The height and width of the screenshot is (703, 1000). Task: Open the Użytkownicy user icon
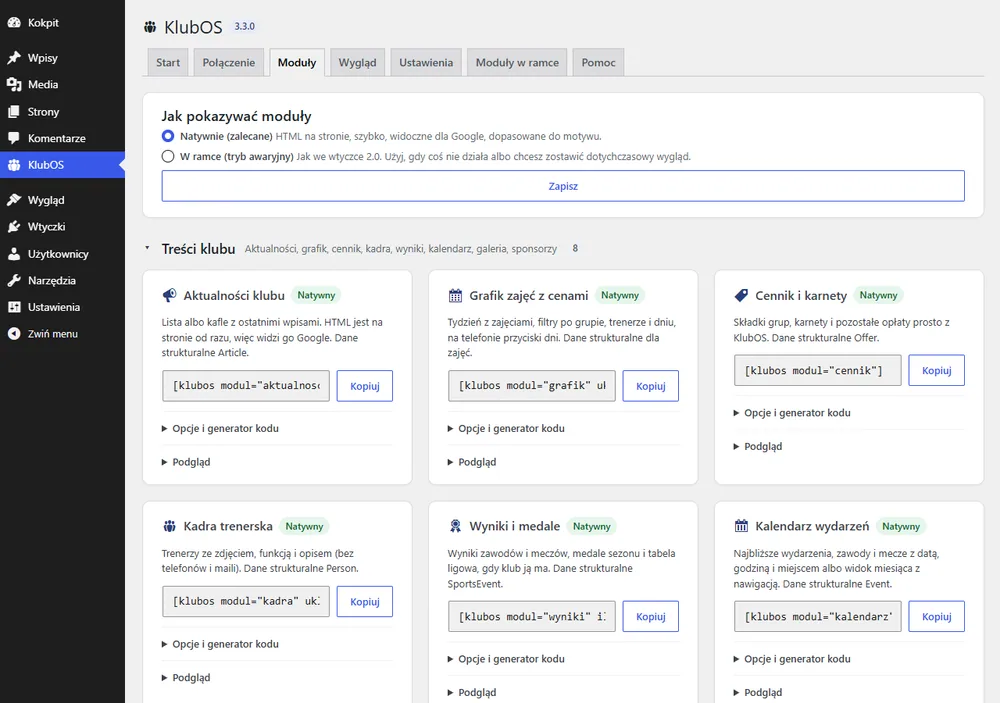pos(14,254)
